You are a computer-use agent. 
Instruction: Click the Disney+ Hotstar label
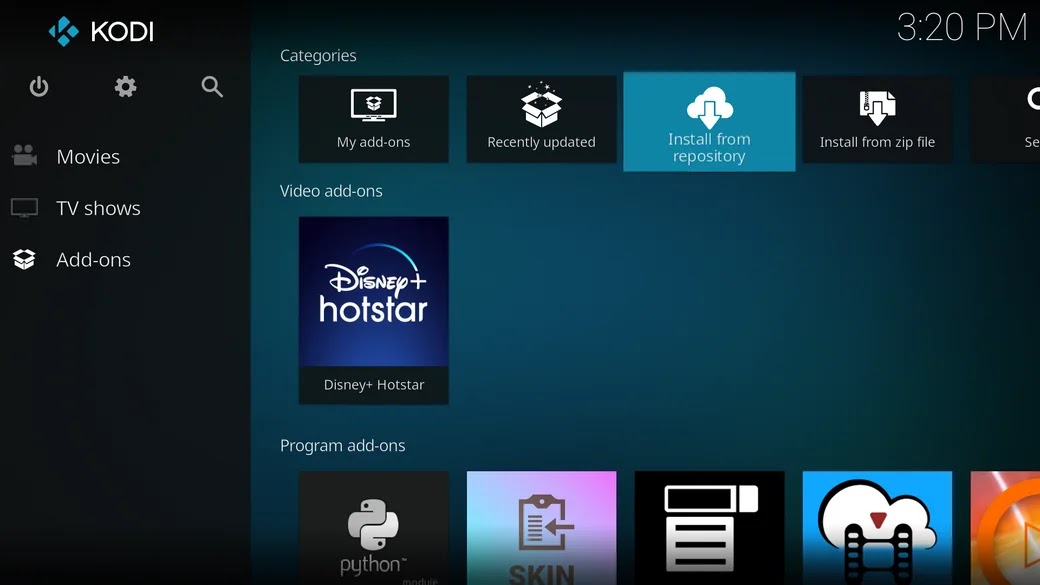point(374,385)
